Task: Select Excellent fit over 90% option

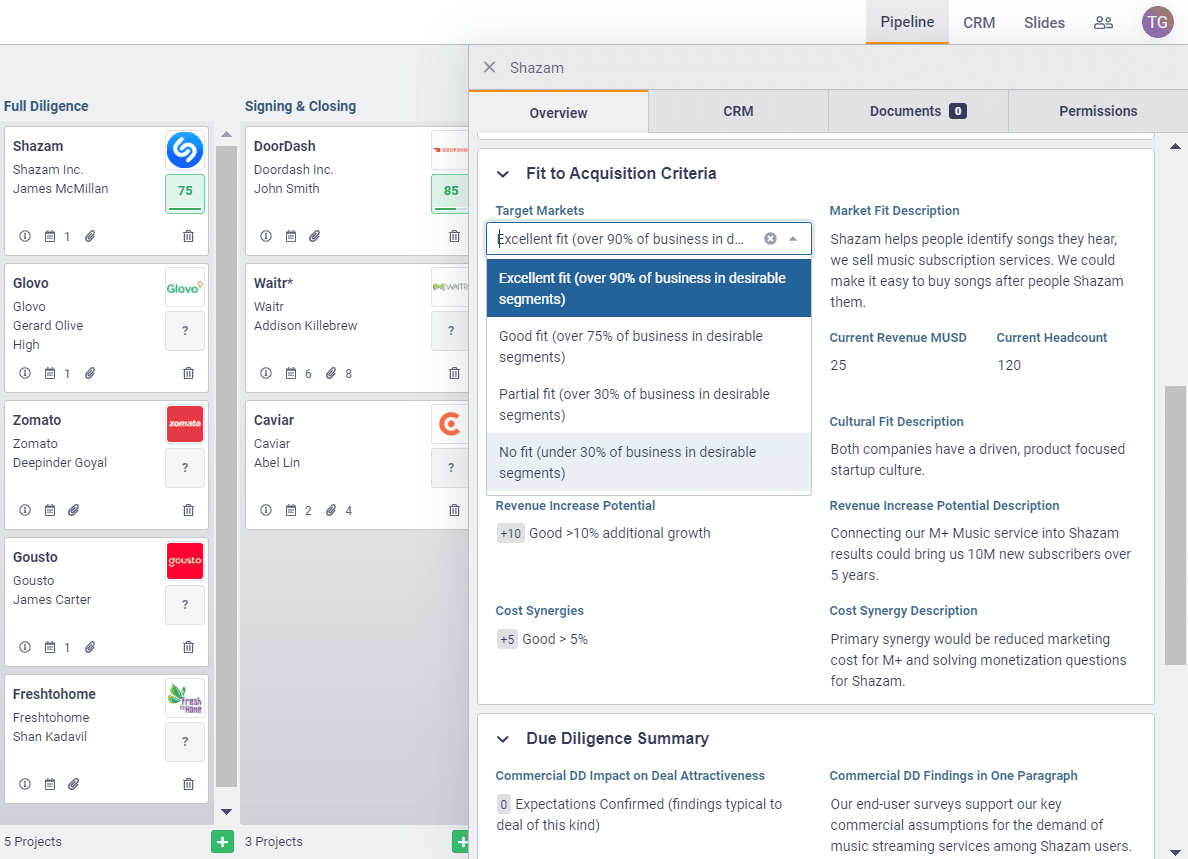Action: (649, 289)
